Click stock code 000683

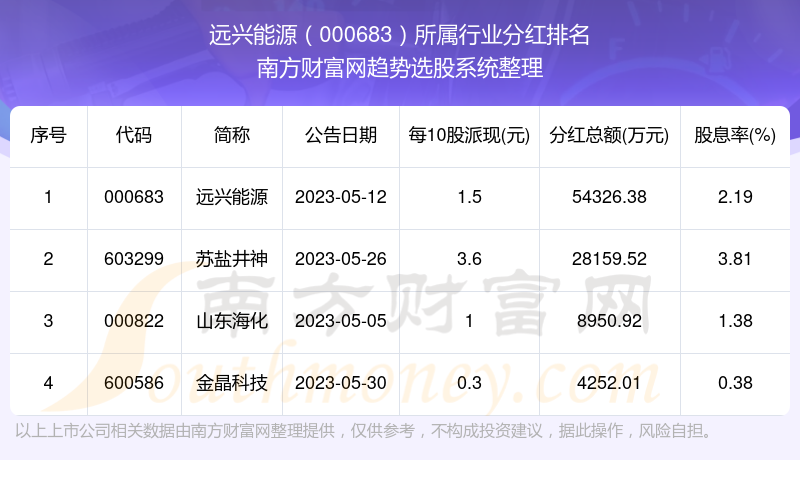point(134,197)
